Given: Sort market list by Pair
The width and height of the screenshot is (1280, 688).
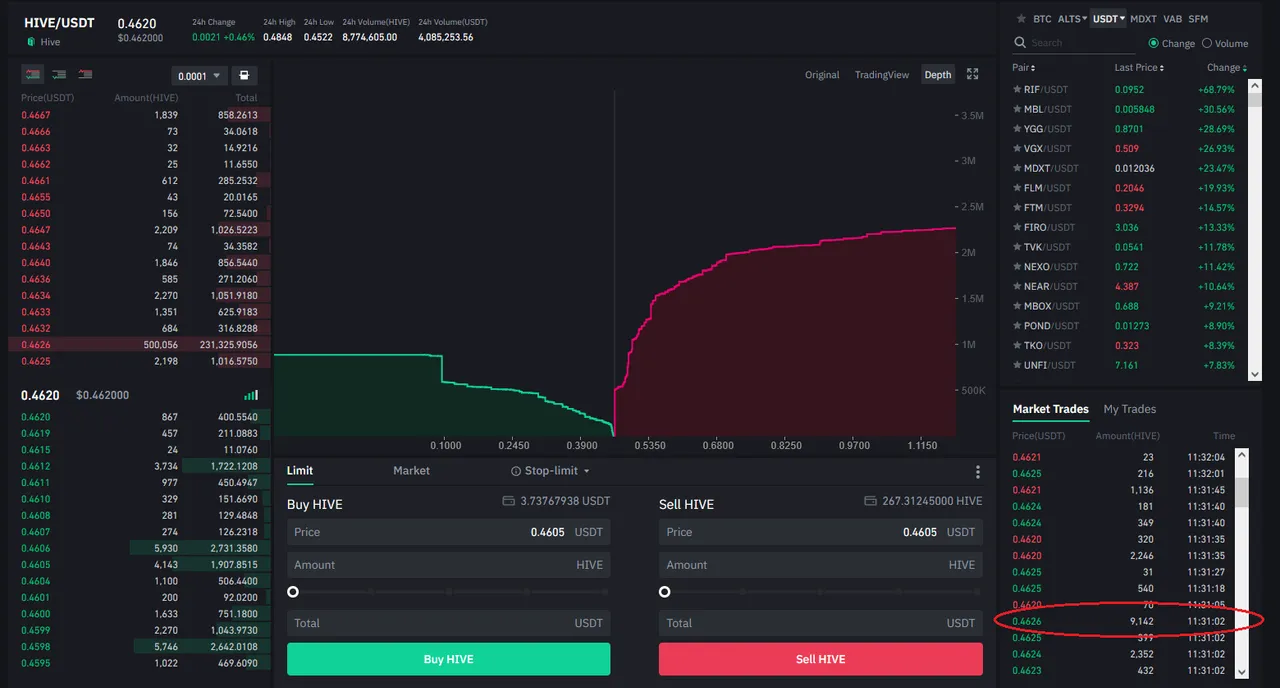Looking at the screenshot, I should click(x=1024, y=68).
